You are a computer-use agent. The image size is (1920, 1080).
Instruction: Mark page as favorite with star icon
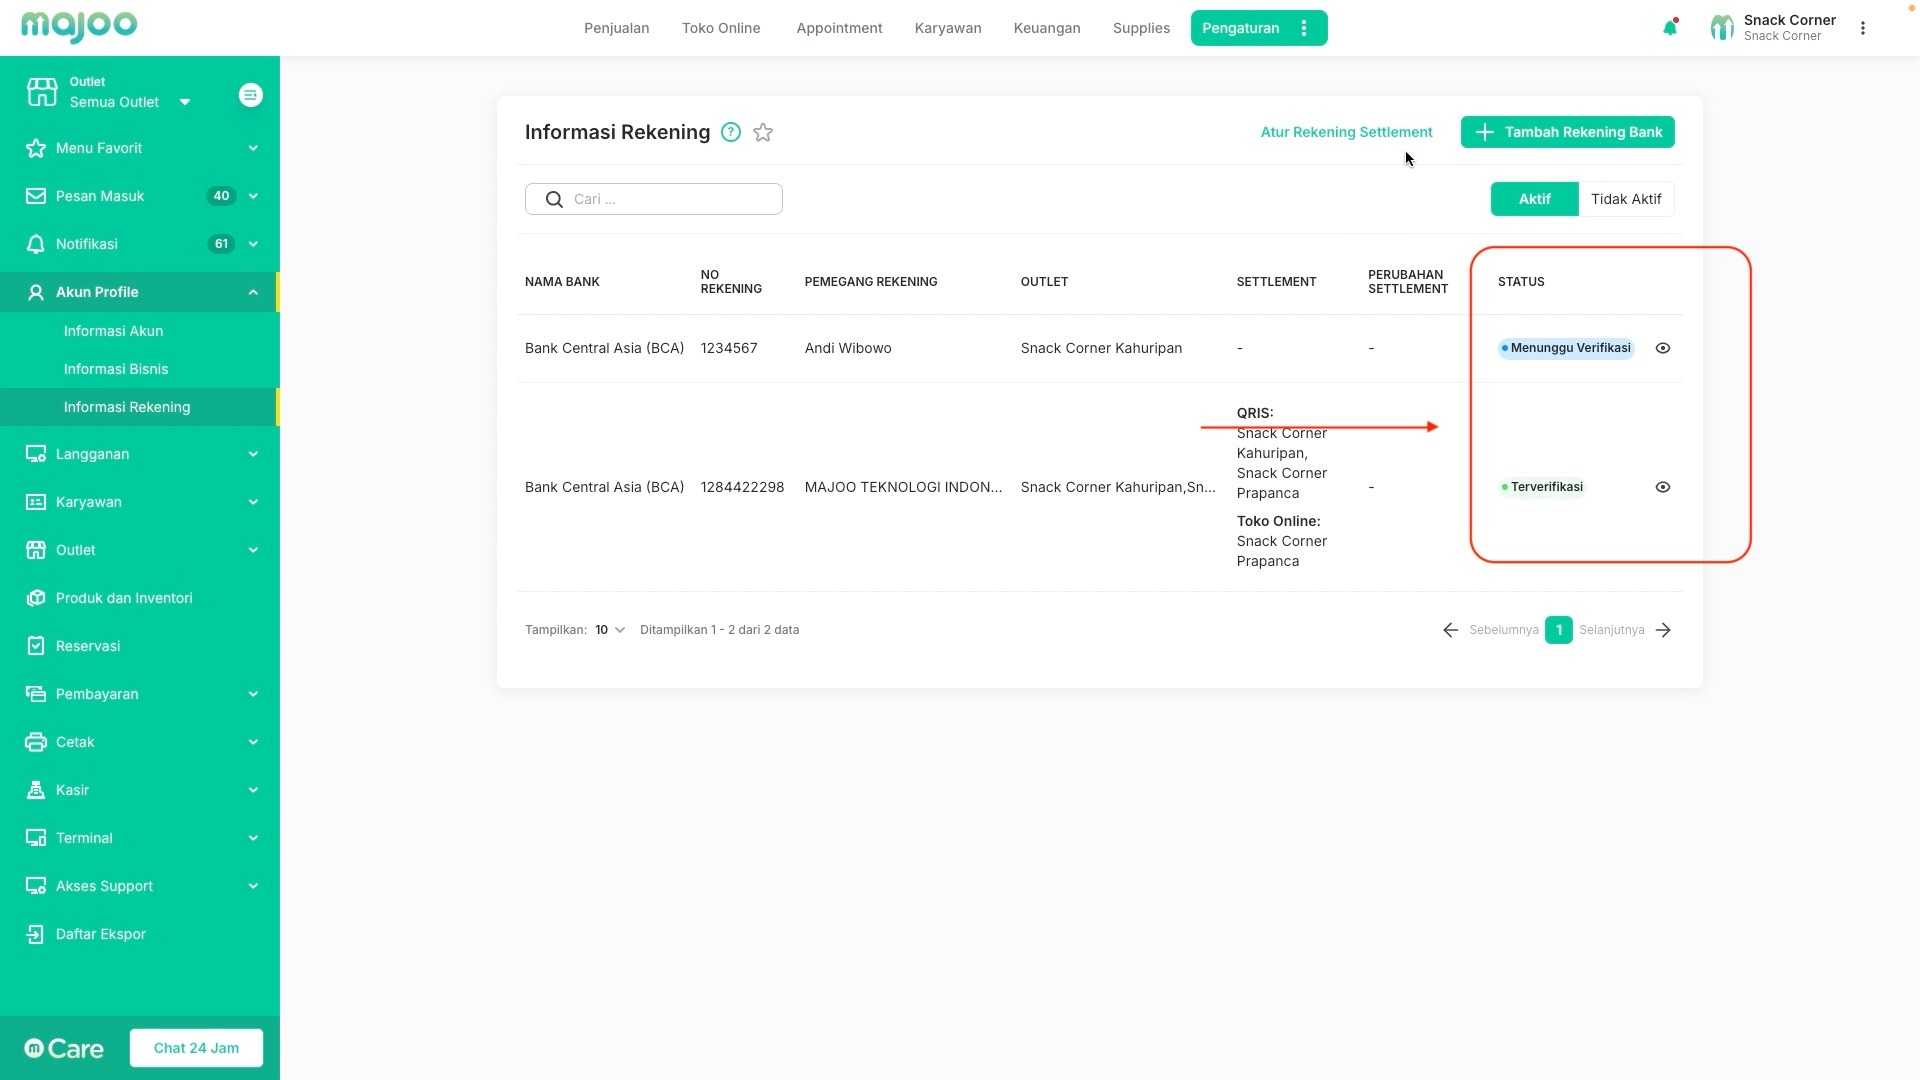763,132
